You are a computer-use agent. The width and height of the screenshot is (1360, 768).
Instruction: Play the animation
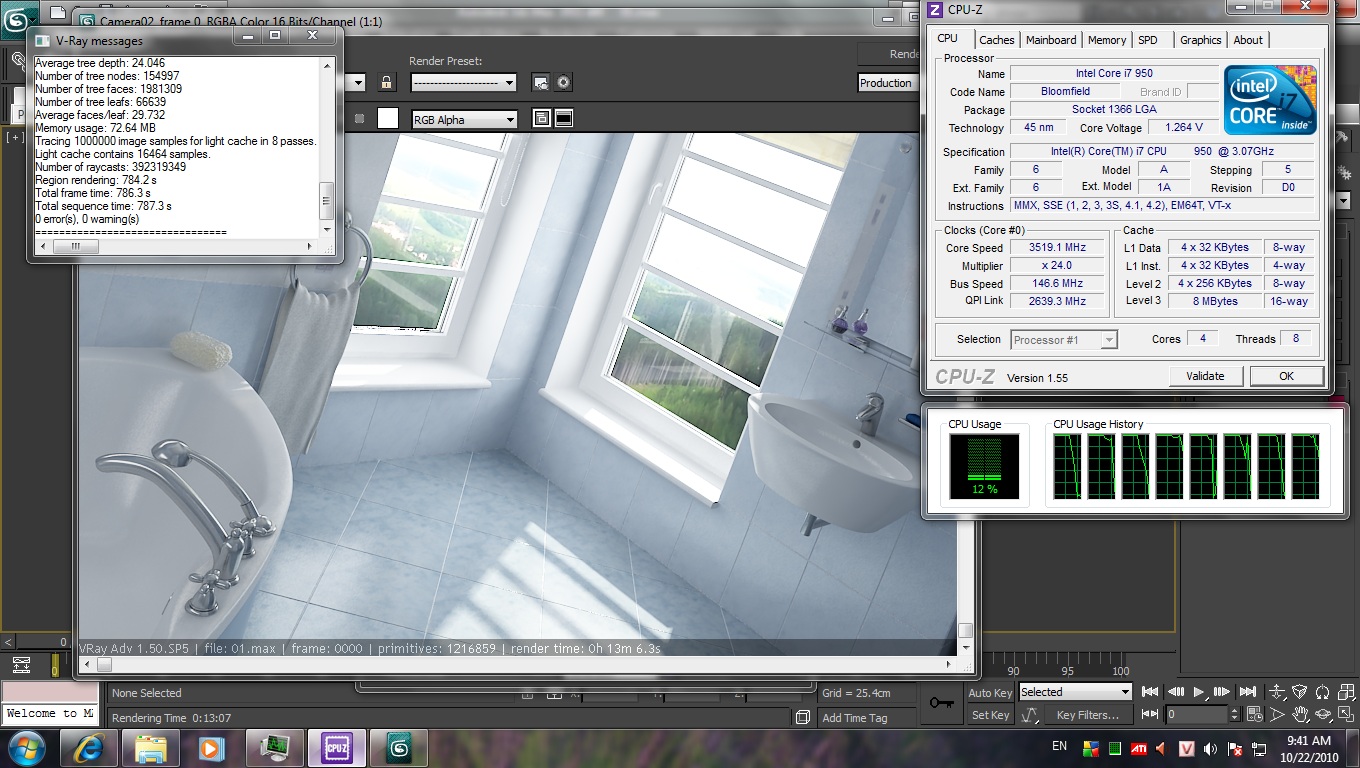point(1199,692)
